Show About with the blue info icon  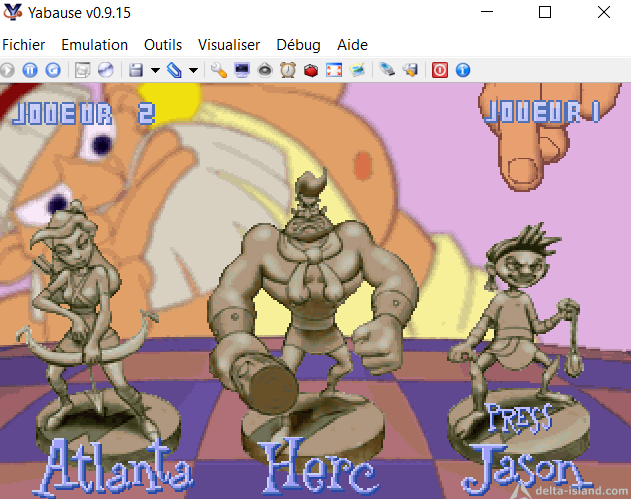(463, 70)
